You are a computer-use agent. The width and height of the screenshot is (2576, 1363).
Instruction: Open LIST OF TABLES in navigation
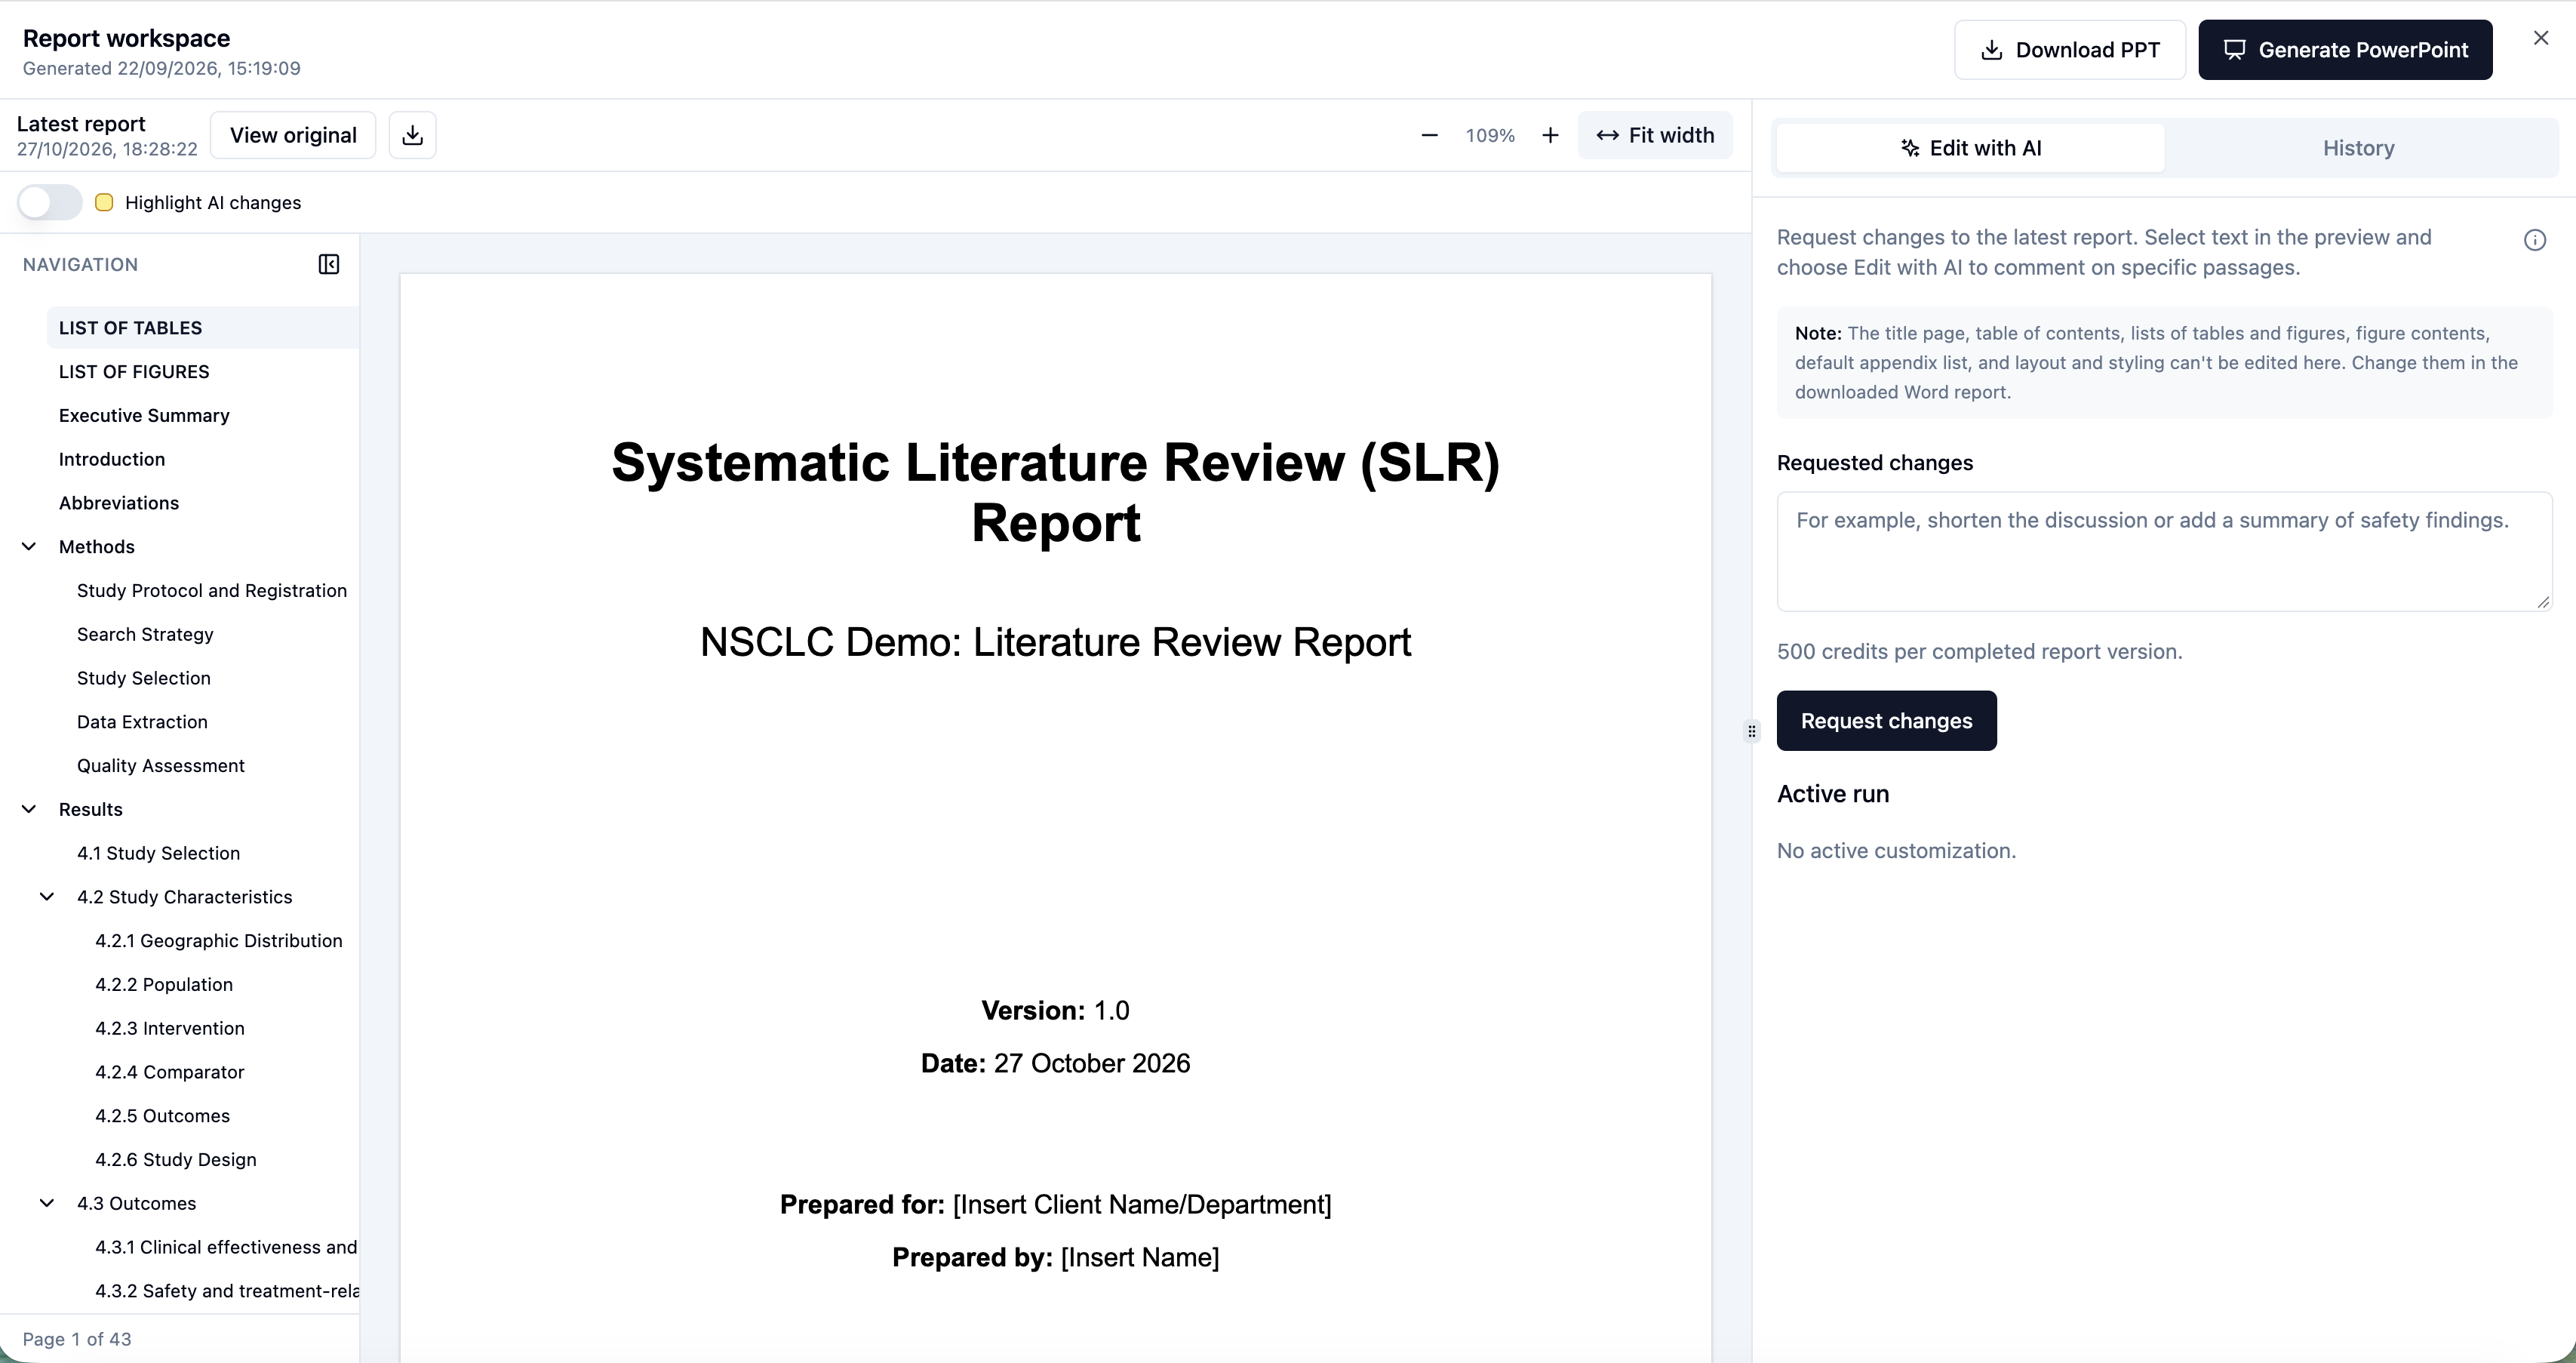click(203, 328)
